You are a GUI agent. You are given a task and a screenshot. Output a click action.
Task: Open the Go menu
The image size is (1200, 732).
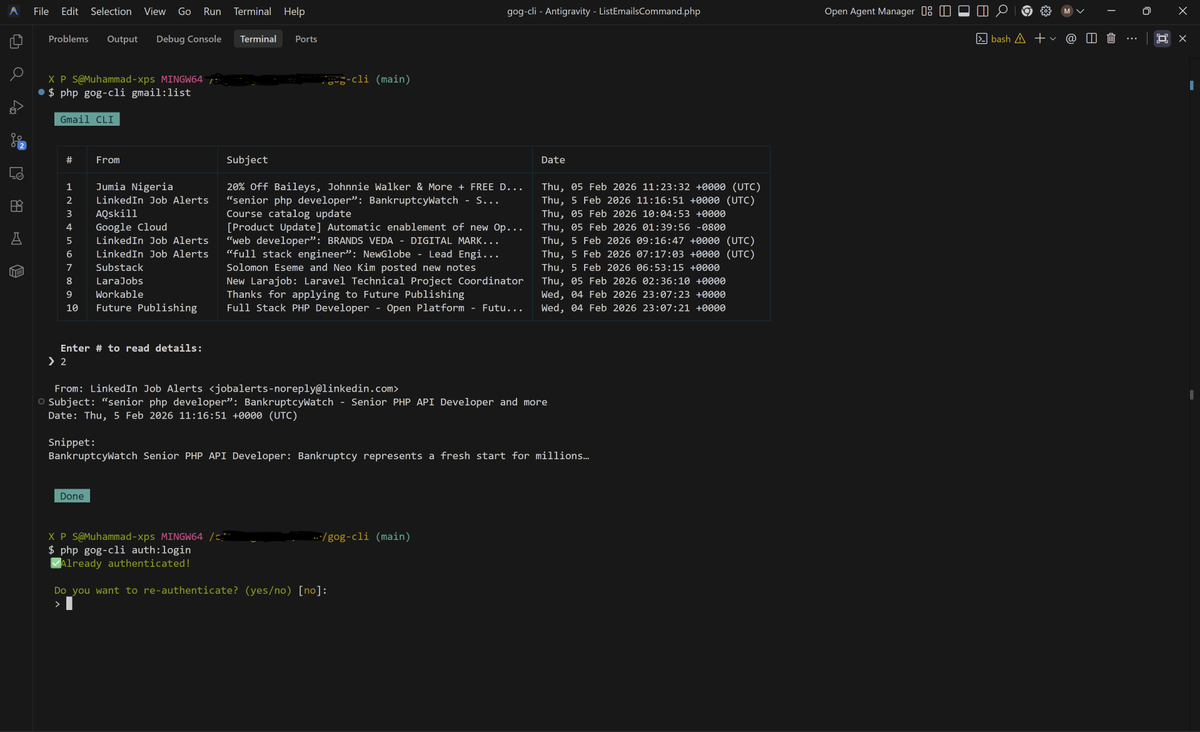185,11
